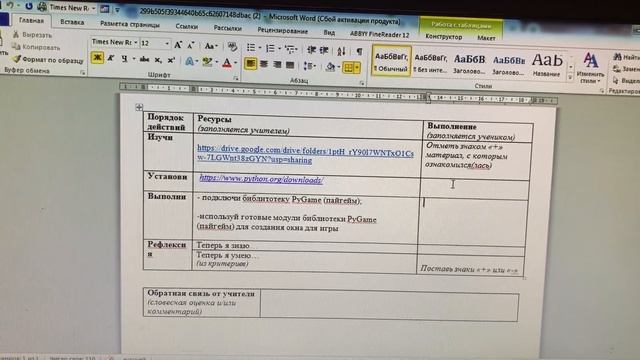Screen dimensions: 640x360
Task: Open the Буфер обмена pane launcher
Action: click(x=83, y=72)
